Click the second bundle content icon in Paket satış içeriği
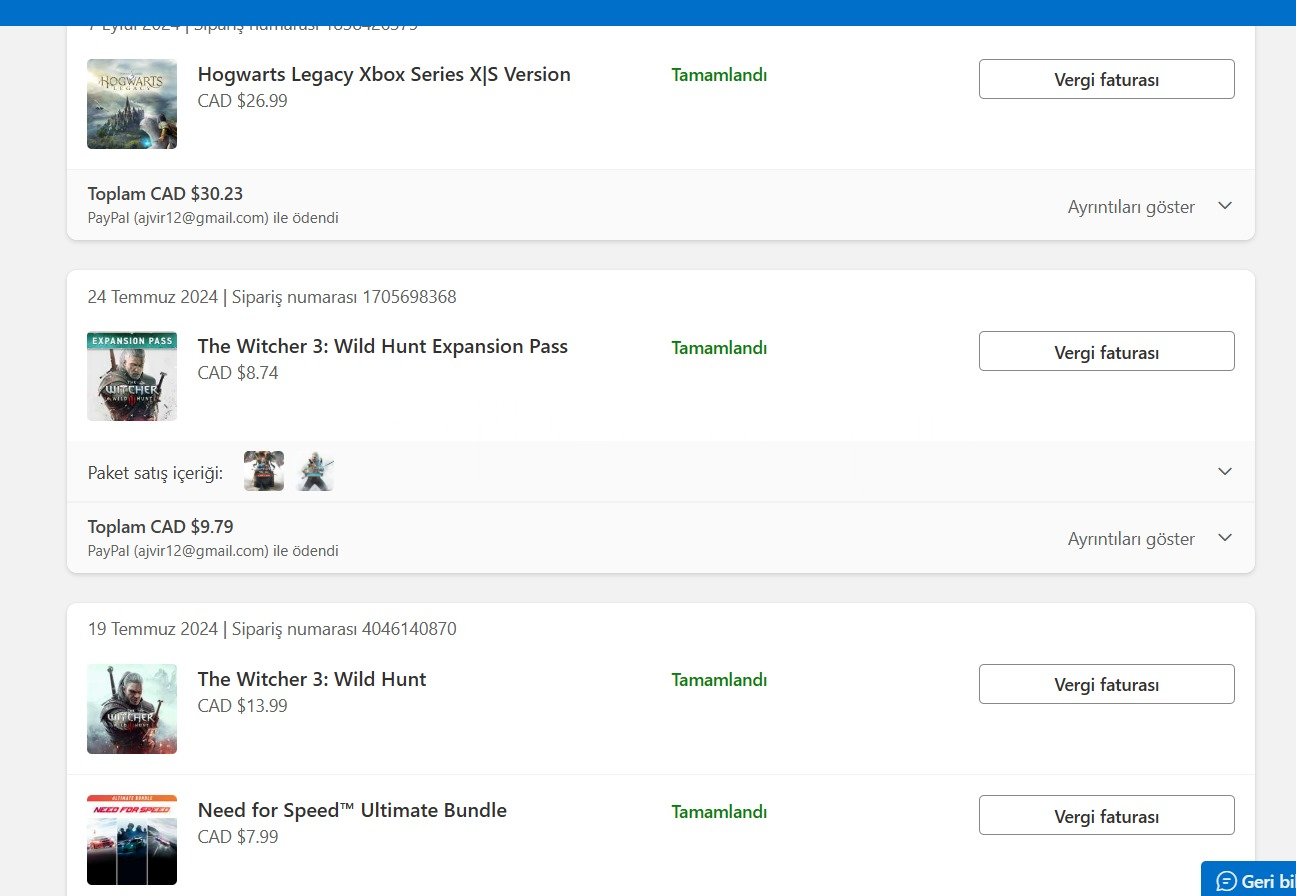 315,471
